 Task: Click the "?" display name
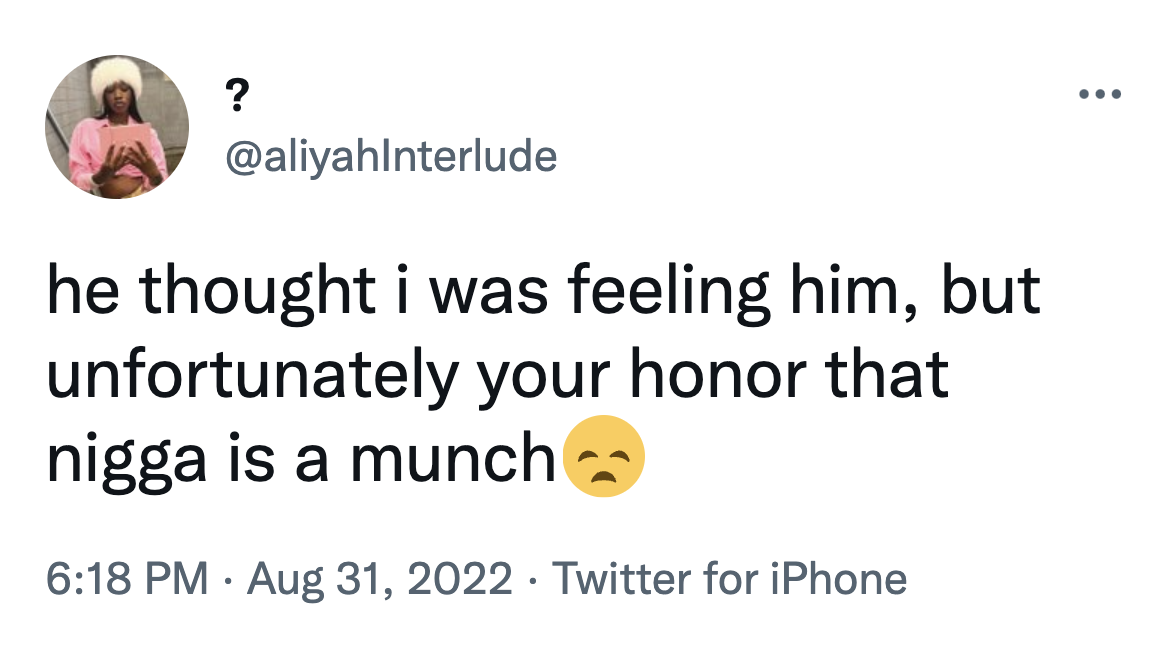(x=236, y=97)
